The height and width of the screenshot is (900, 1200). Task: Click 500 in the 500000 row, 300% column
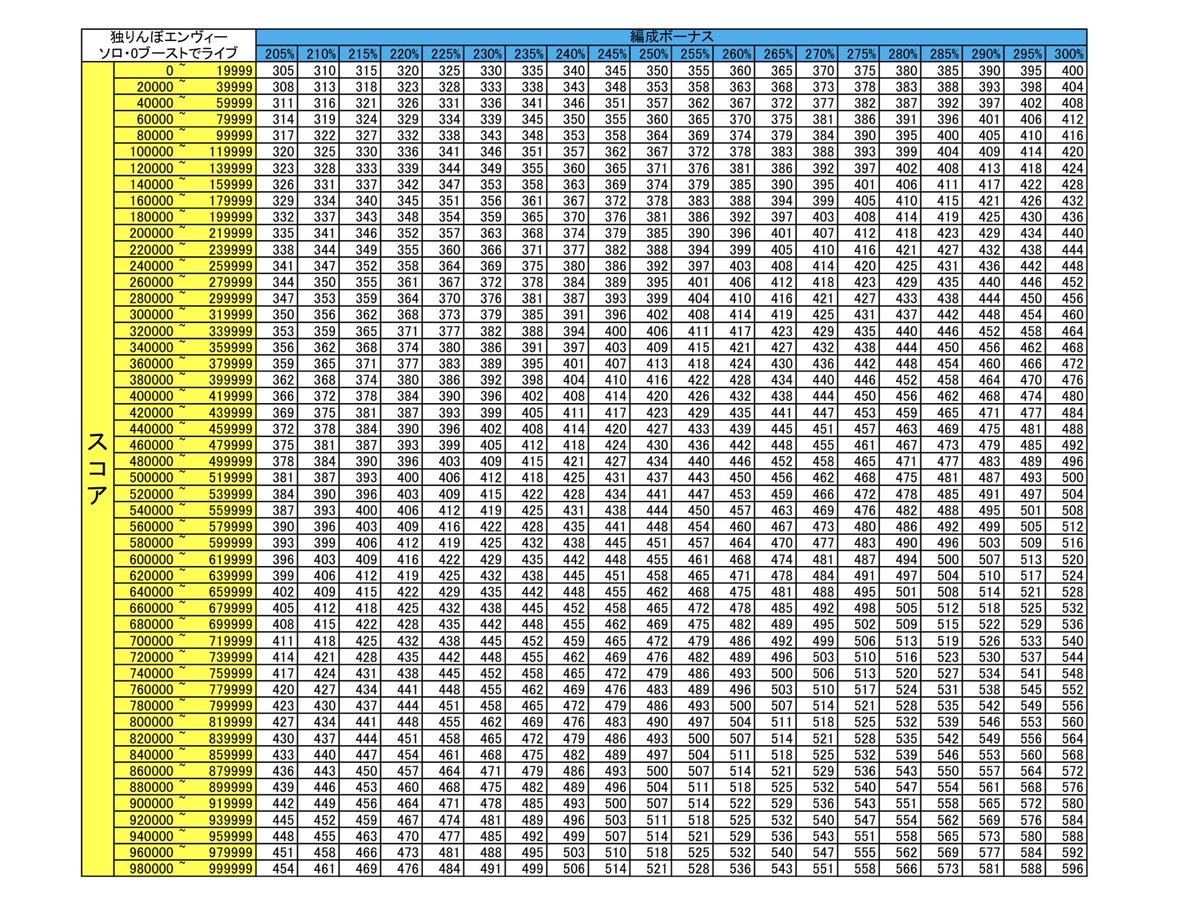point(1066,477)
